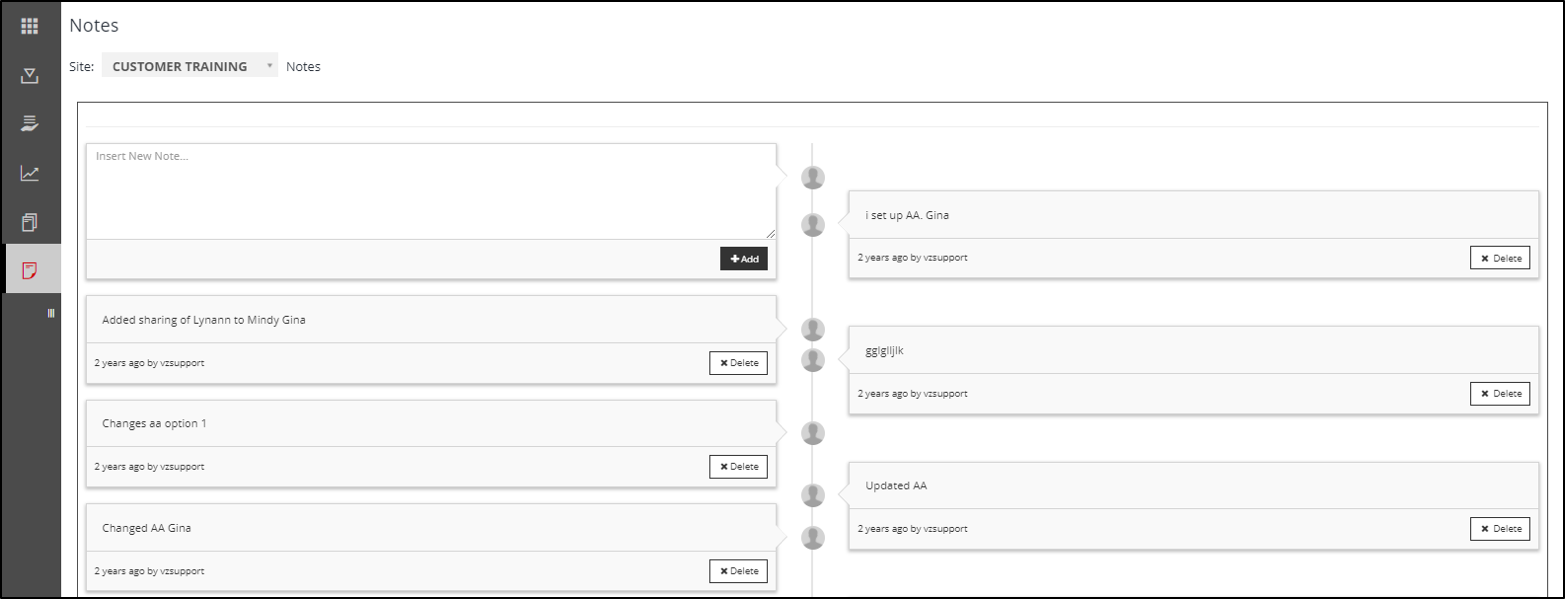Viewport: 1565px width, 599px height.
Task: Delete the 'gglglljlk' note
Action: pyautogui.click(x=1500, y=394)
